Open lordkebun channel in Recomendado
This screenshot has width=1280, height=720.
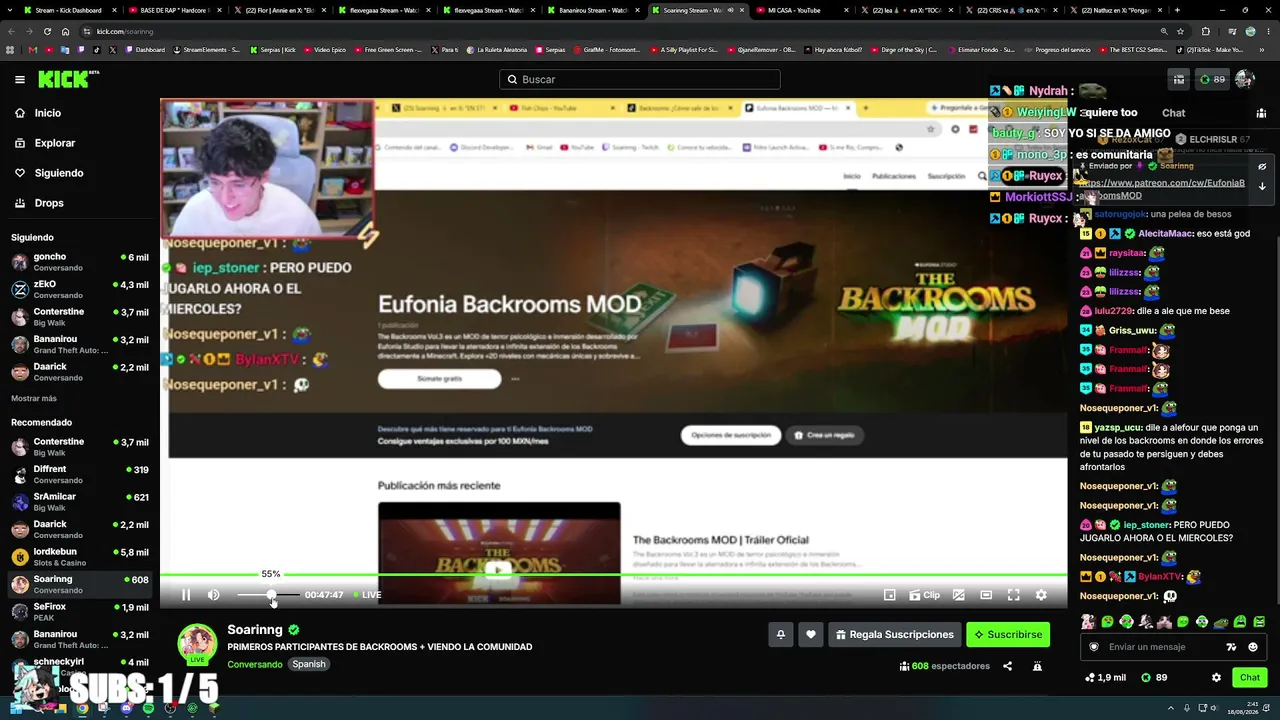tap(80, 557)
